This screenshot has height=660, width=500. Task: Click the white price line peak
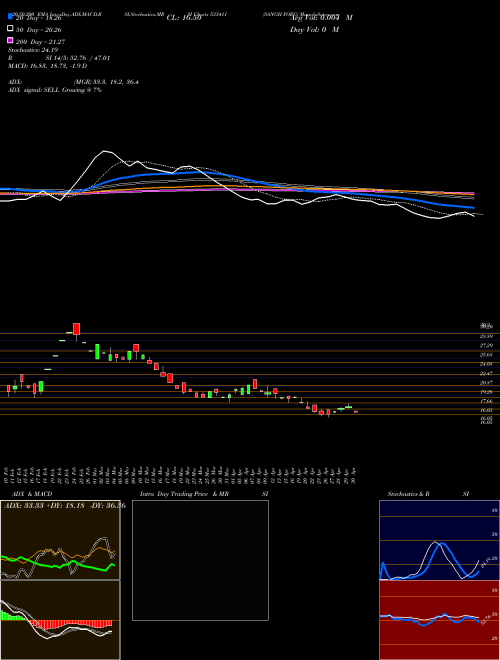[104, 151]
